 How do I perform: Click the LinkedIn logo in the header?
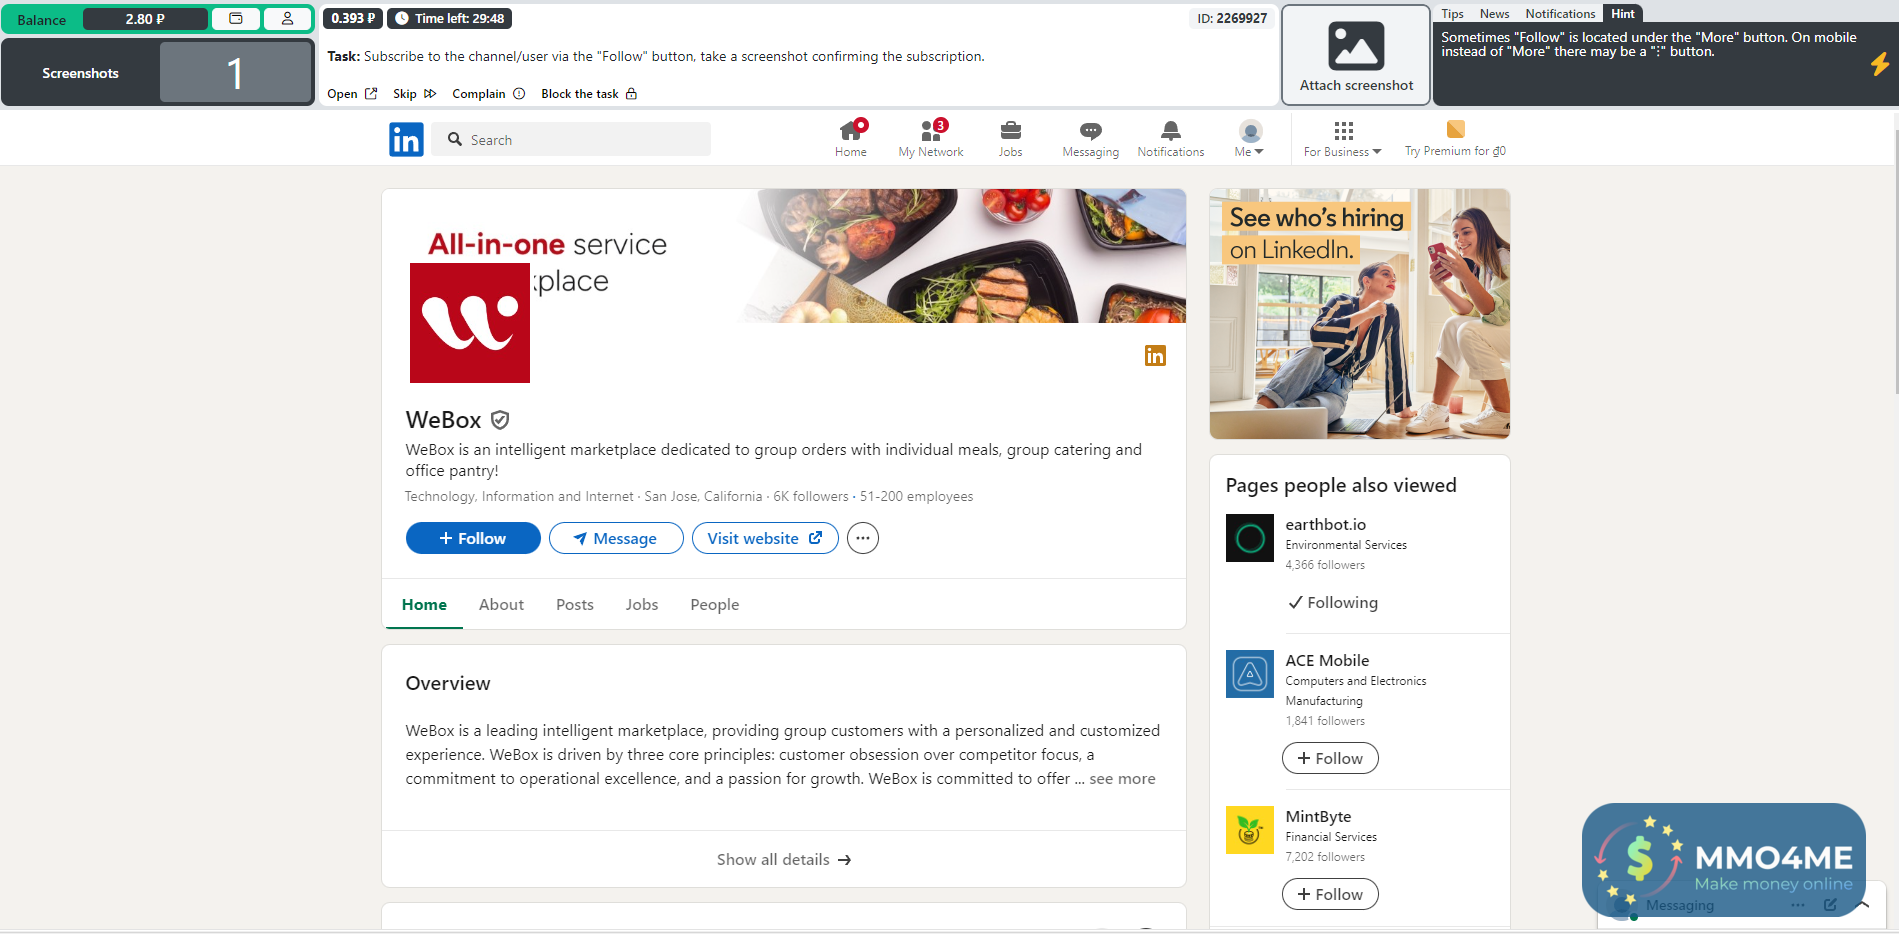click(406, 139)
